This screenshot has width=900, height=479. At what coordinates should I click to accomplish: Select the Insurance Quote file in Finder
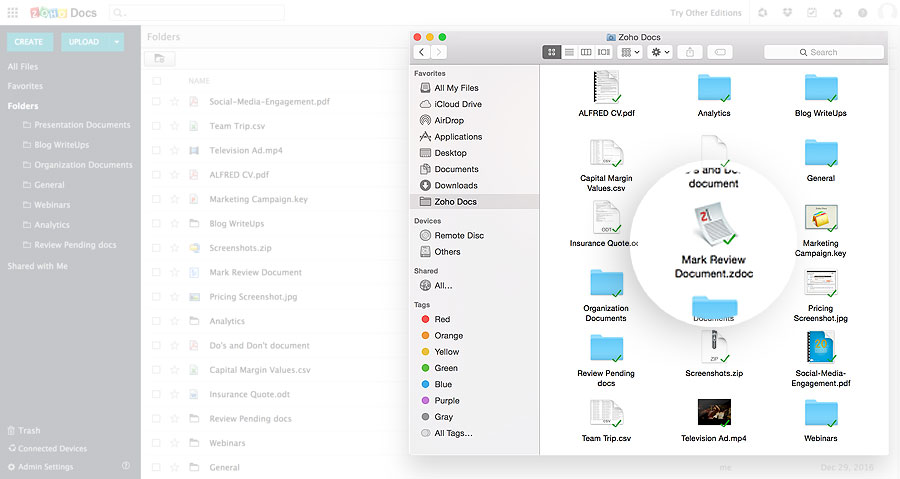point(606,217)
